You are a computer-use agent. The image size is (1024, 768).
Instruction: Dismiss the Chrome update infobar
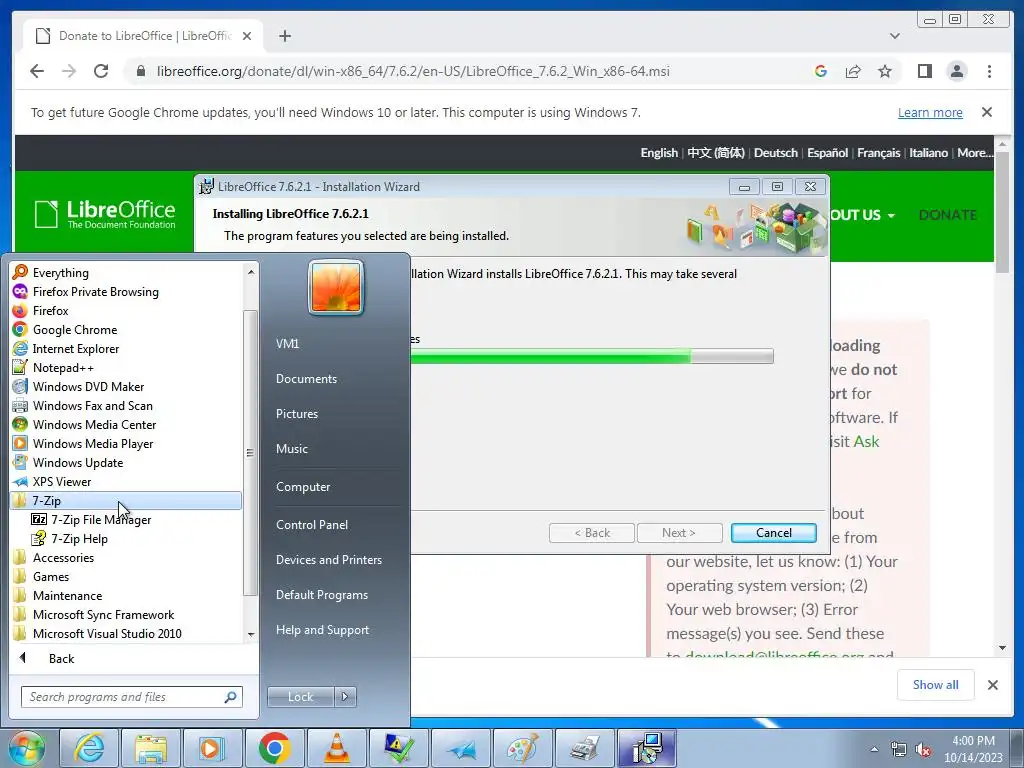coord(987,112)
